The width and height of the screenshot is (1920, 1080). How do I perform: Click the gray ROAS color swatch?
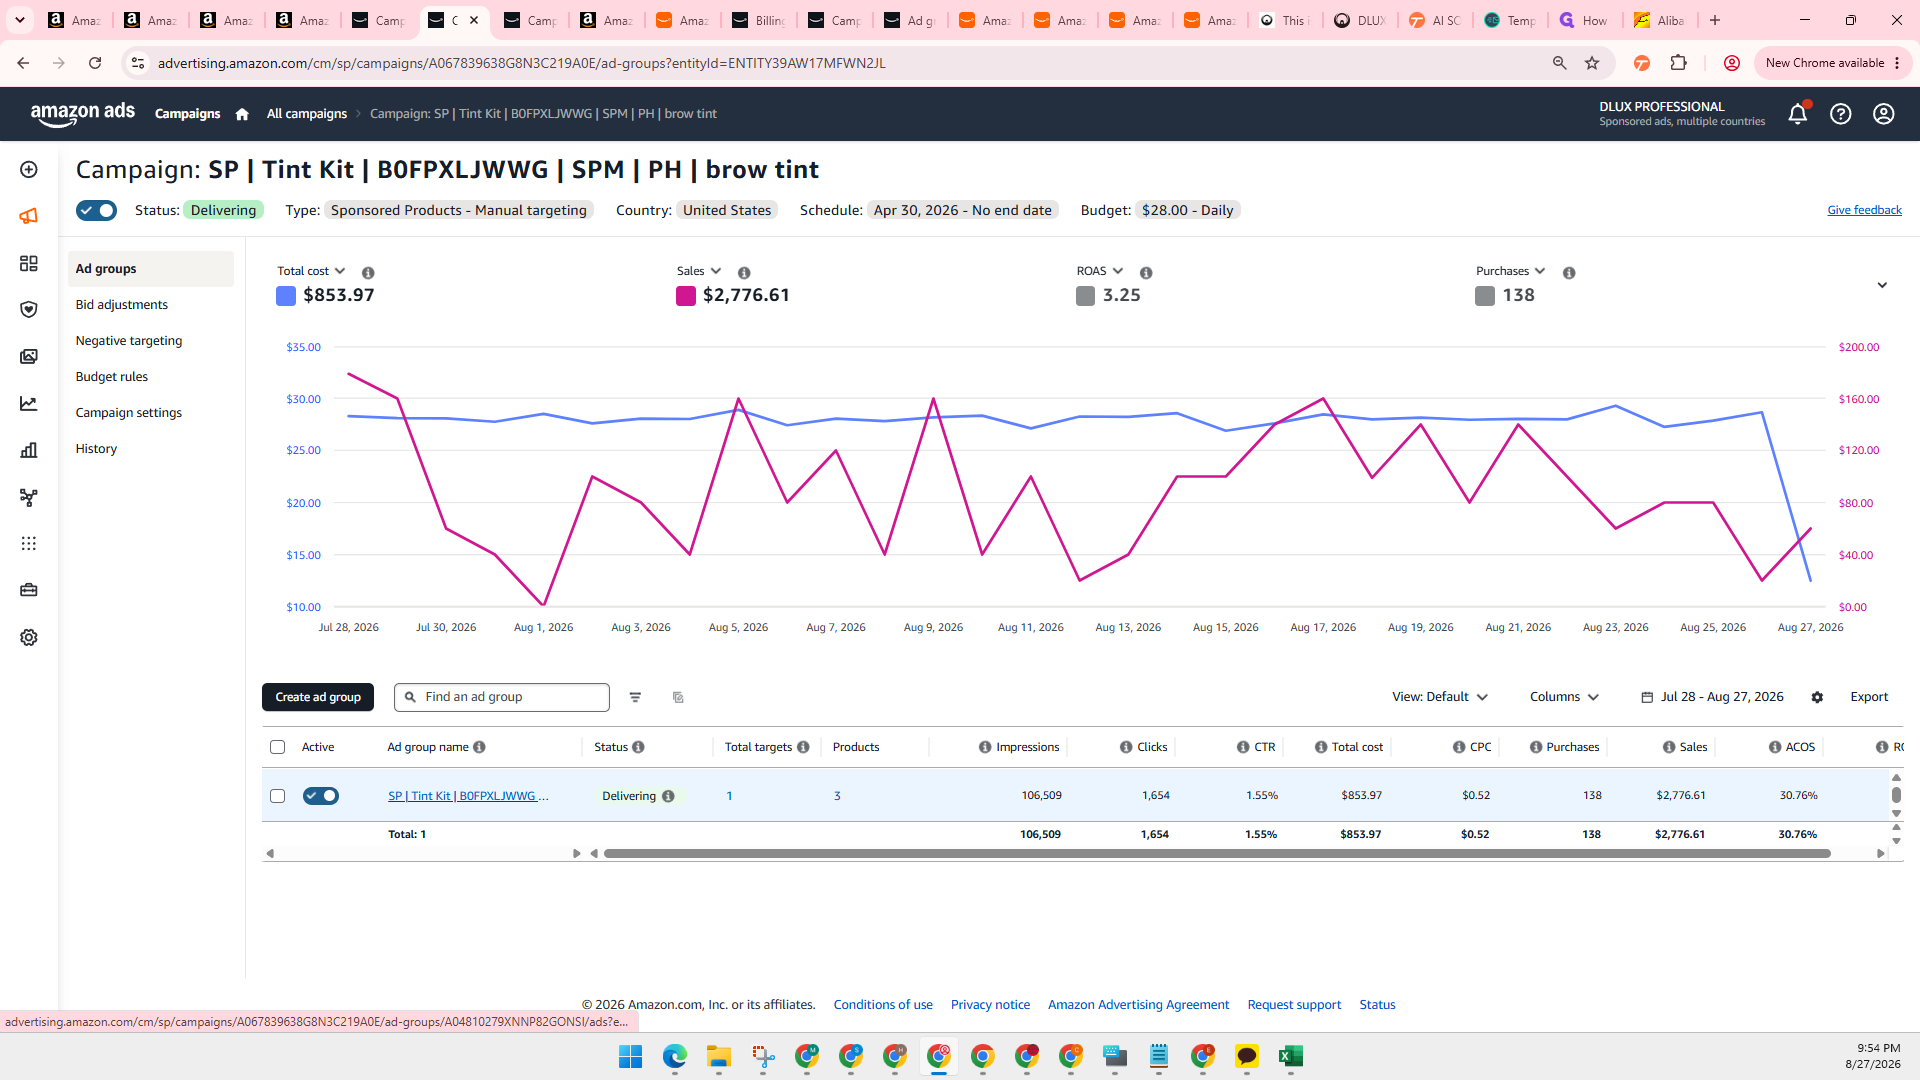tap(1085, 296)
